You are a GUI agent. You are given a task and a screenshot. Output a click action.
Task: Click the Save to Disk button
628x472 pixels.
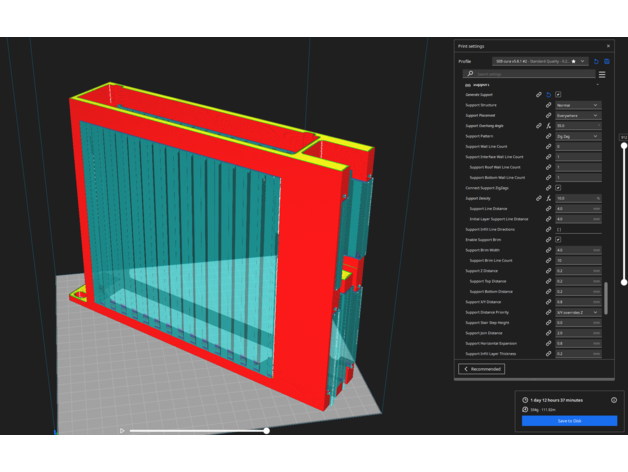pyautogui.click(x=569, y=421)
